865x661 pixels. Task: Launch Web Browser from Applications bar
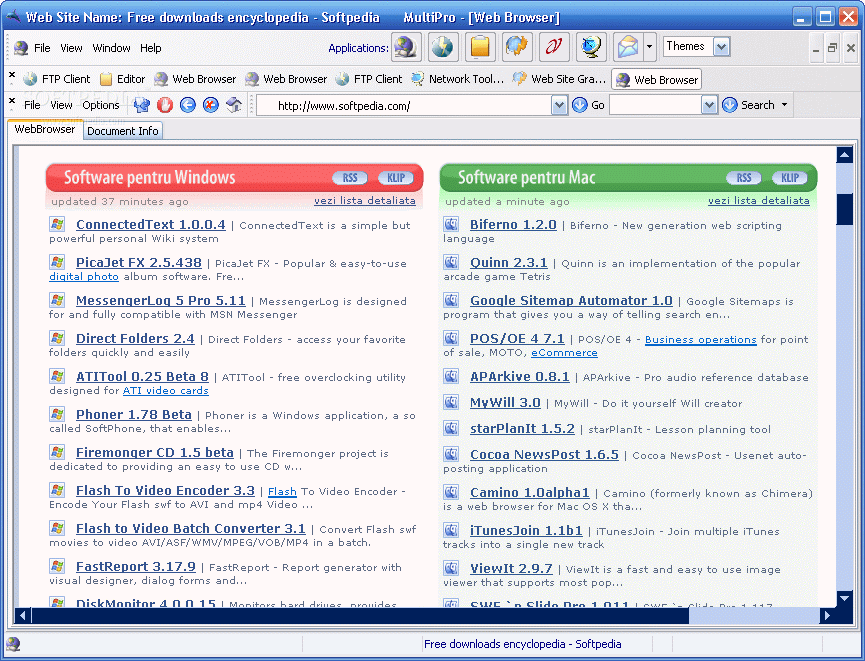pos(407,47)
